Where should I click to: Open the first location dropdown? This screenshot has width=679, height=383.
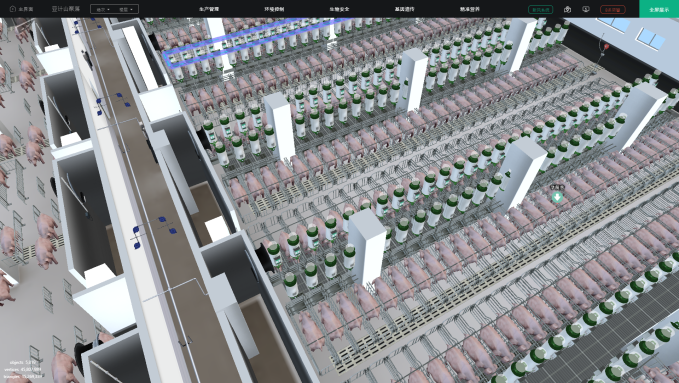pos(103,9)
